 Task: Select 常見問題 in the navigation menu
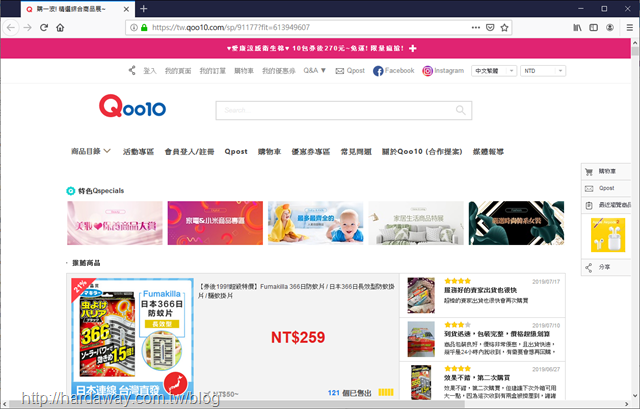pyautogui.click(x=356, y=151)
